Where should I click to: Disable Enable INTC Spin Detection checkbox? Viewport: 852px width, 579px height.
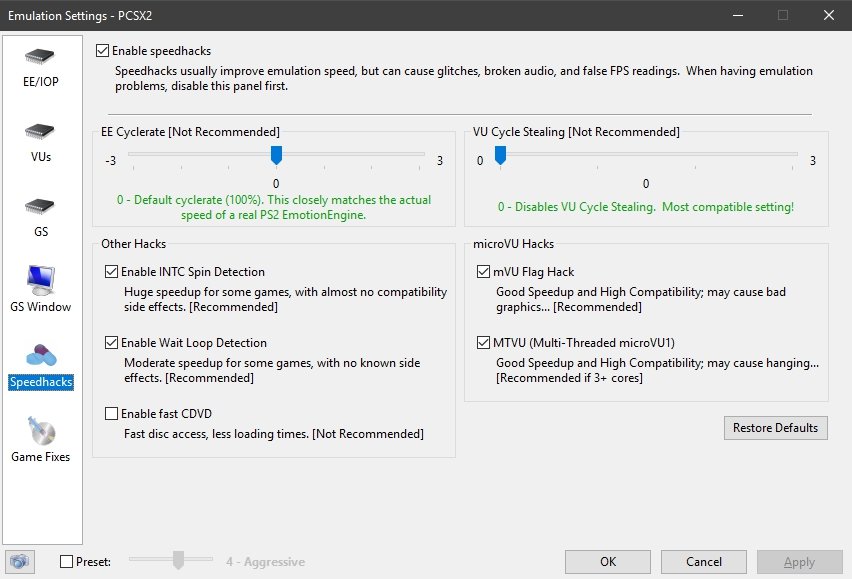[x=111, y=272]
